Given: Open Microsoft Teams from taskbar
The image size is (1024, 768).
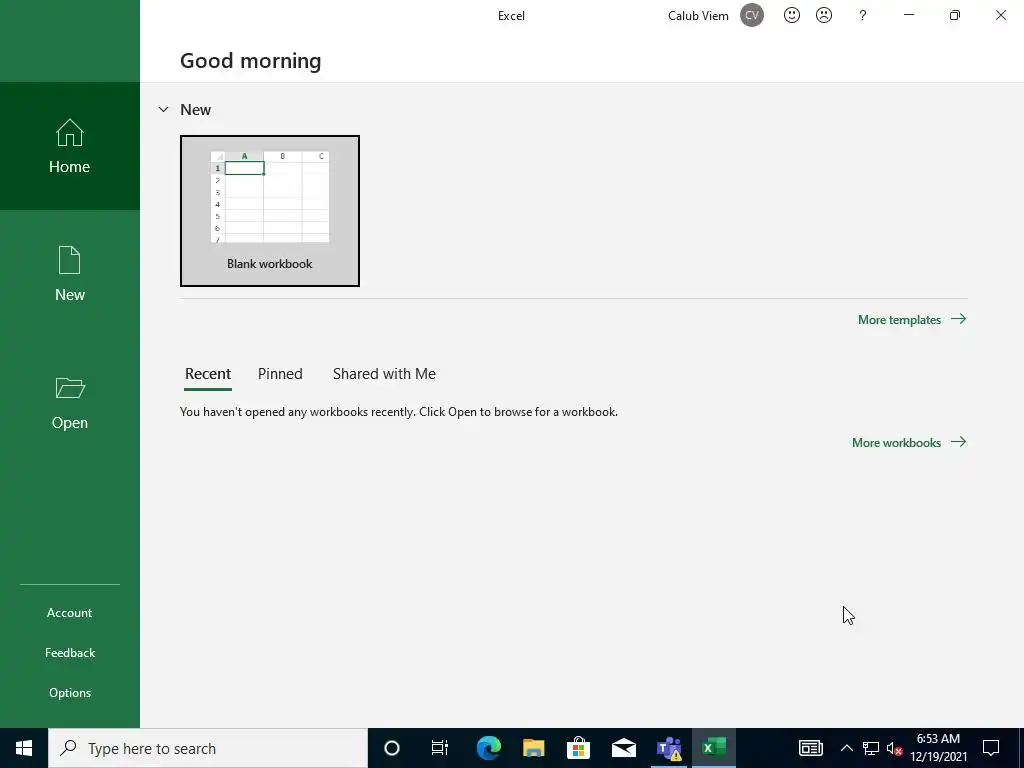Looking at the screenshot, I should pyautogui.click(x=669, y=748).
